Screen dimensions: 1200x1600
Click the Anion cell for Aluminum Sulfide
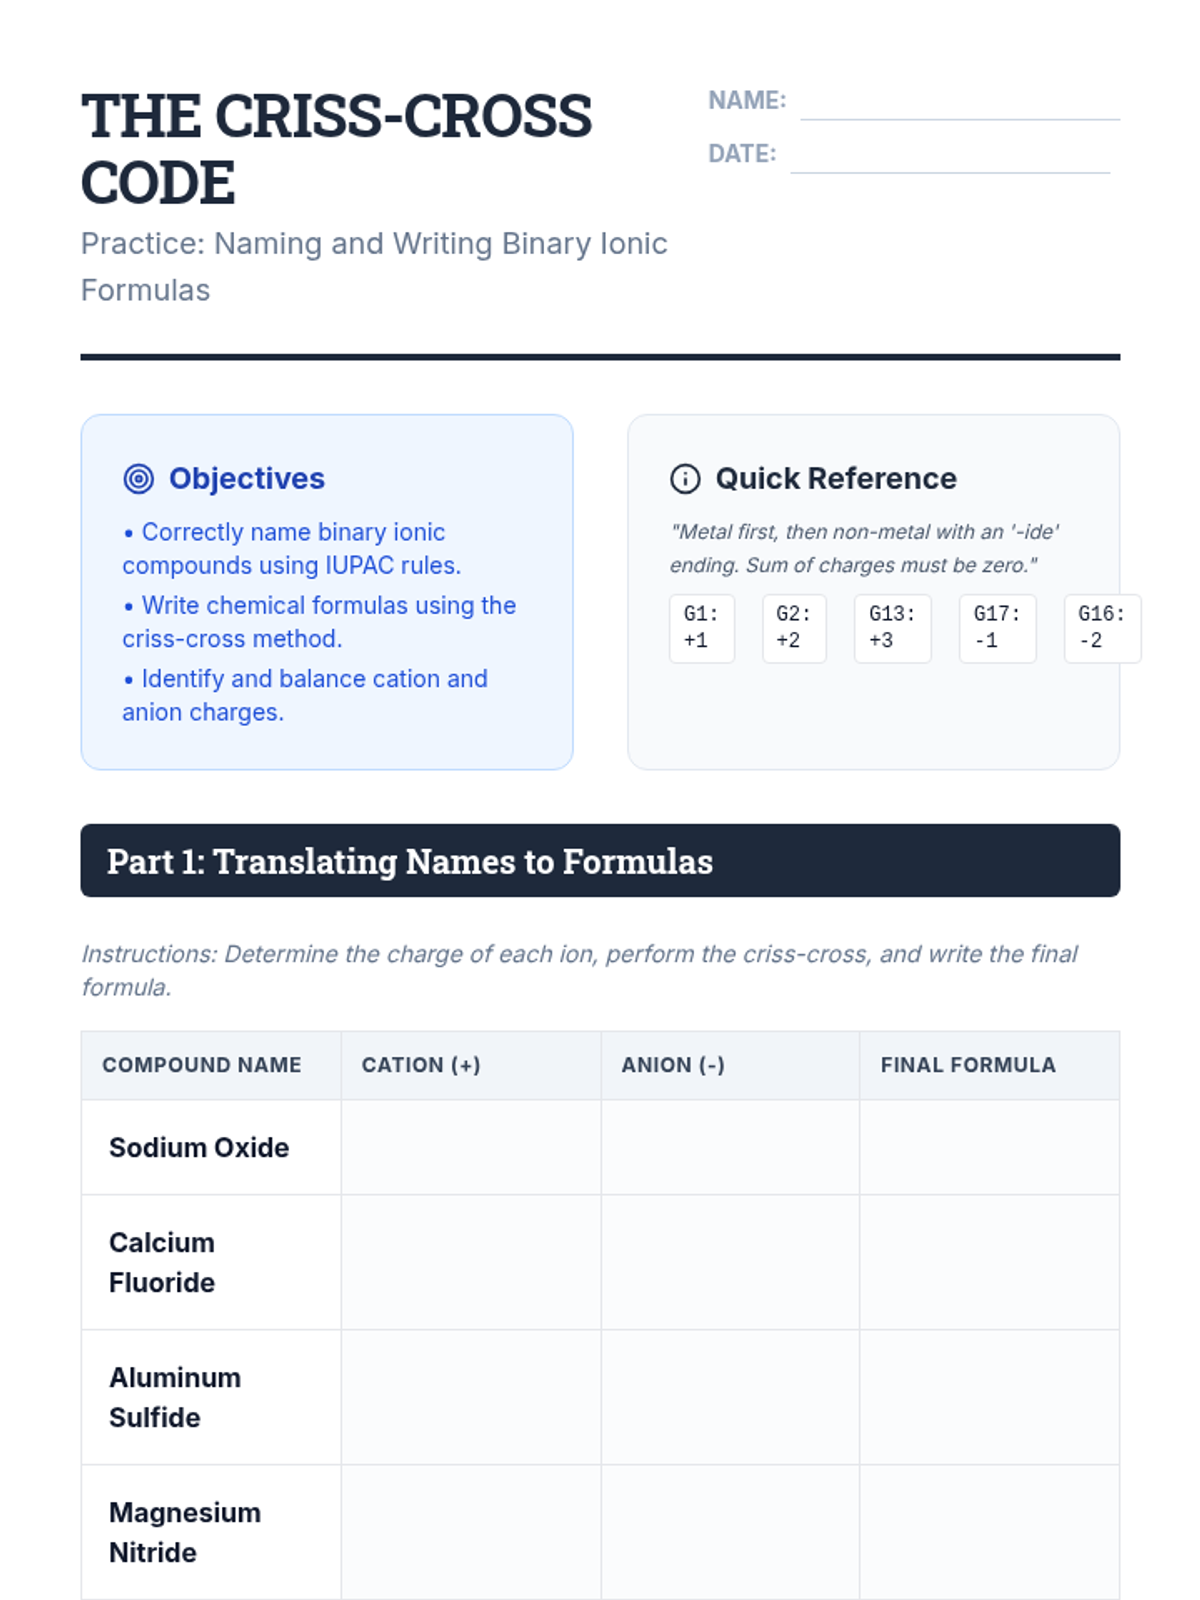[x=730, y=1397]
